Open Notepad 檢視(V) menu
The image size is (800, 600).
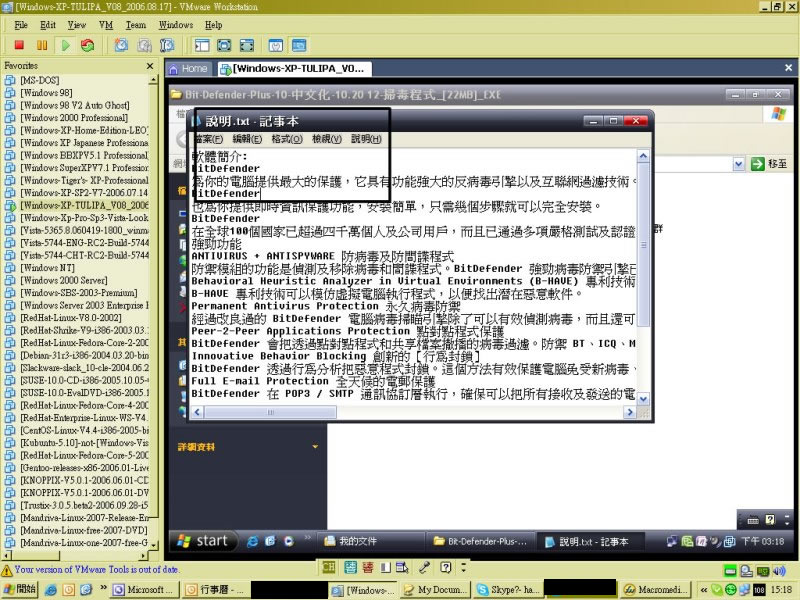coord(327,139)
